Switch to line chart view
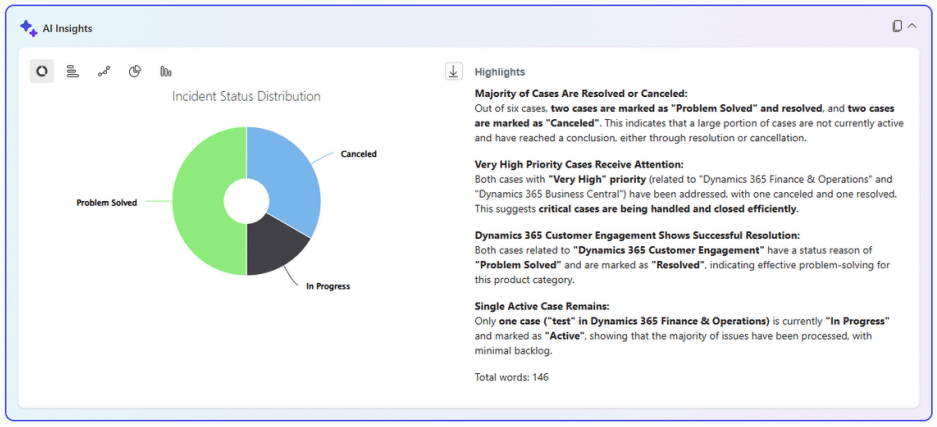Image resolution: width=937 pixels, height=427 pixels. (104, 71)
